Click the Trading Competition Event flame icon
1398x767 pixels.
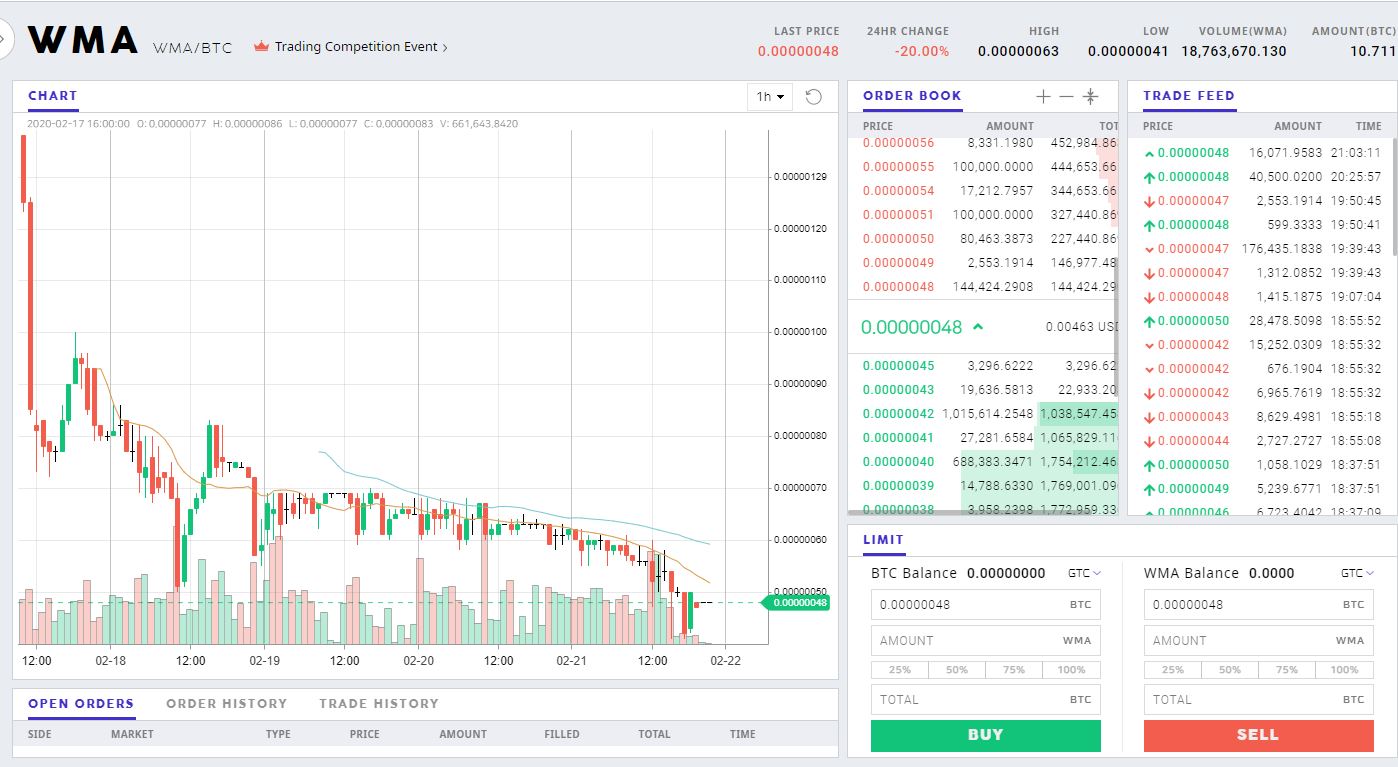[x=259, y=46]
